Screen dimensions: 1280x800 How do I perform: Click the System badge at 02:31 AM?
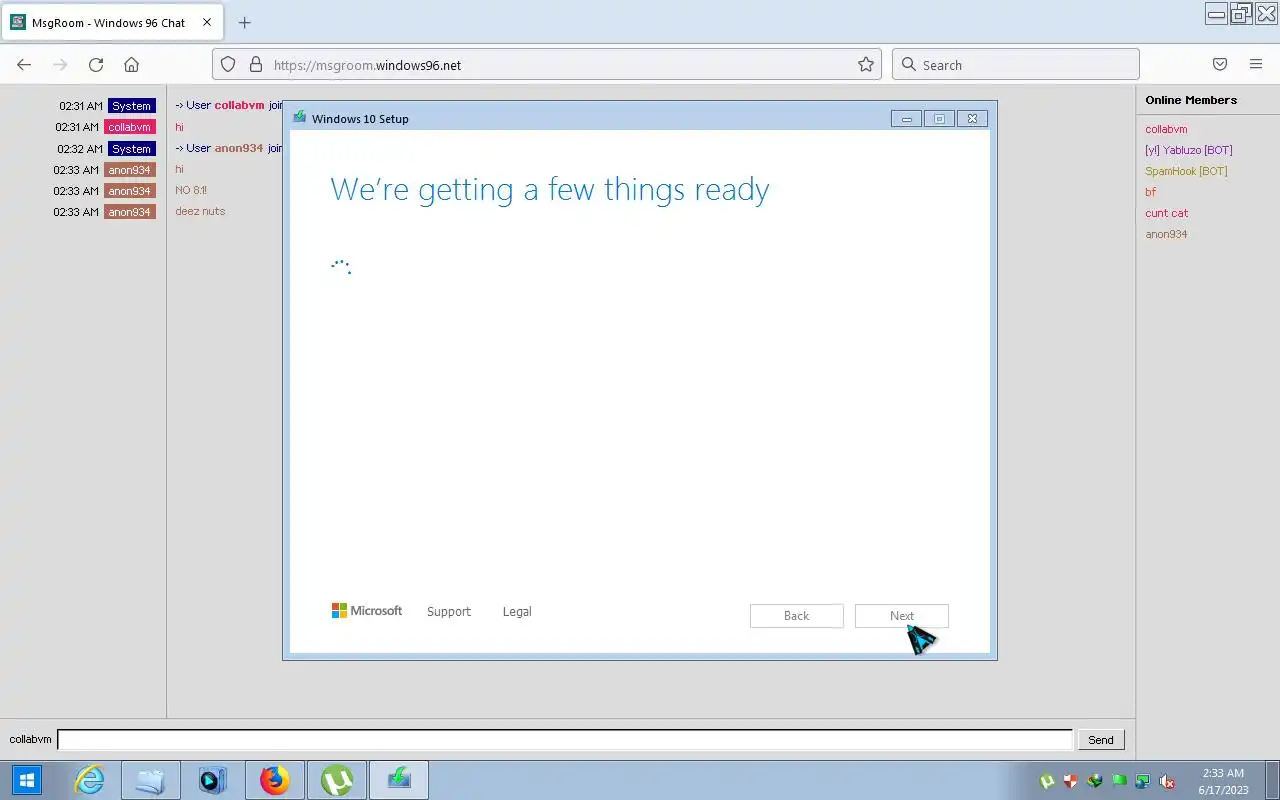click(132, 106)
